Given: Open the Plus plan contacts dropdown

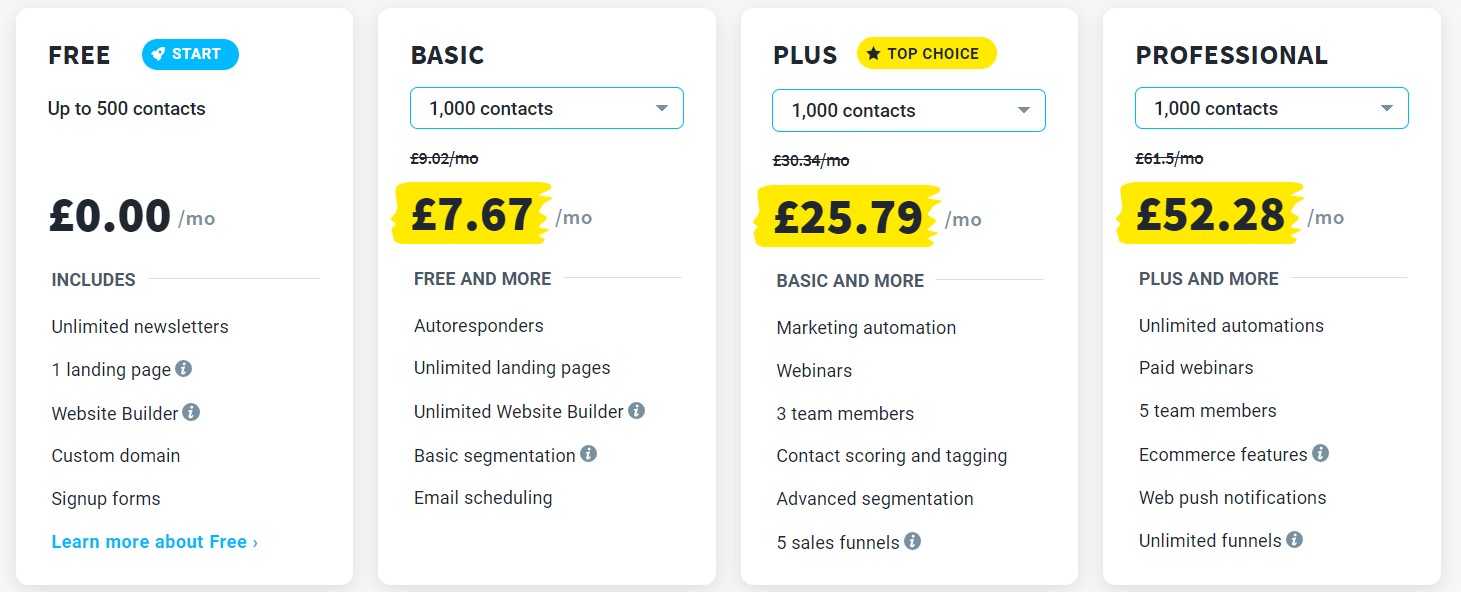Looking at the screenshot, I should [x=908, y=110].
